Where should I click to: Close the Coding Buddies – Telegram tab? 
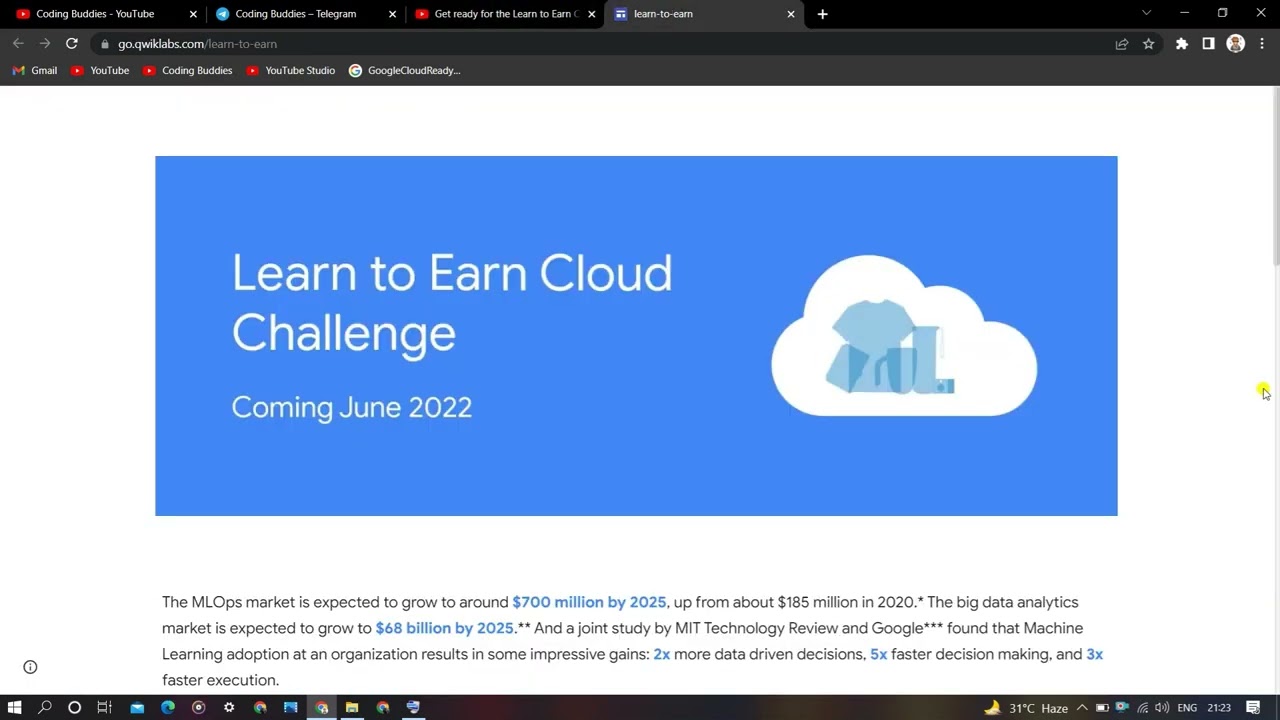392,14
